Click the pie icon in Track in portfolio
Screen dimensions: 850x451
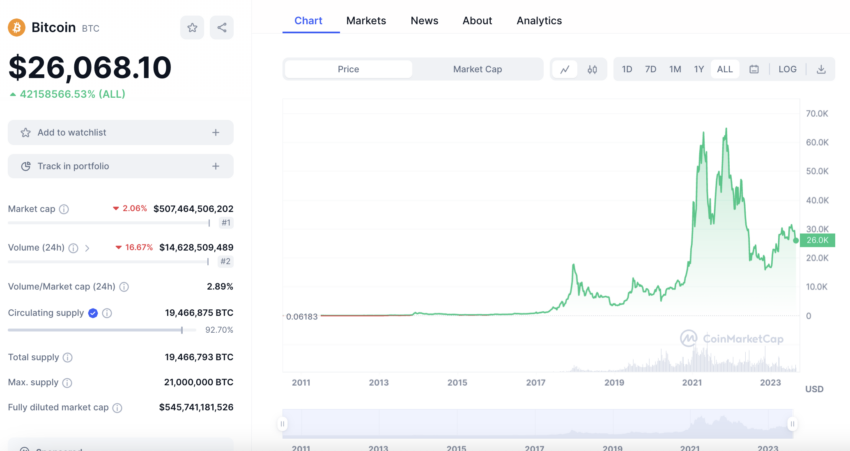pos(25,166)
